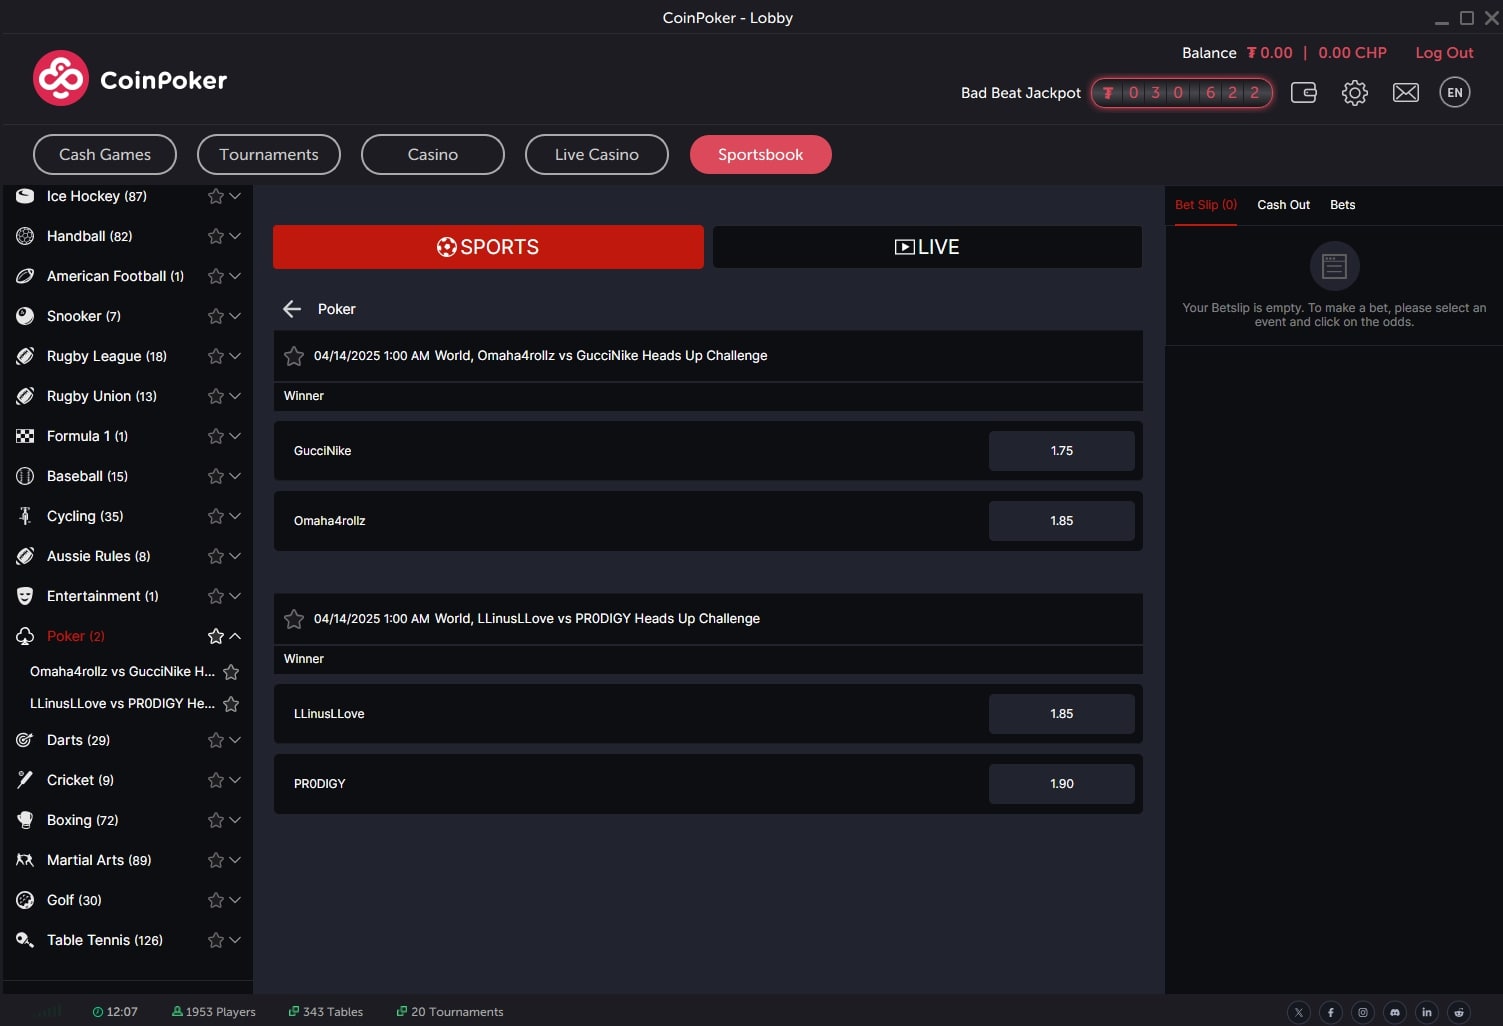Image resolution: width=1503 pixels, height=1026 pixels.
Task: Click the Baseball sport icon
Action: pyautogui.click(x=25, y=476)
